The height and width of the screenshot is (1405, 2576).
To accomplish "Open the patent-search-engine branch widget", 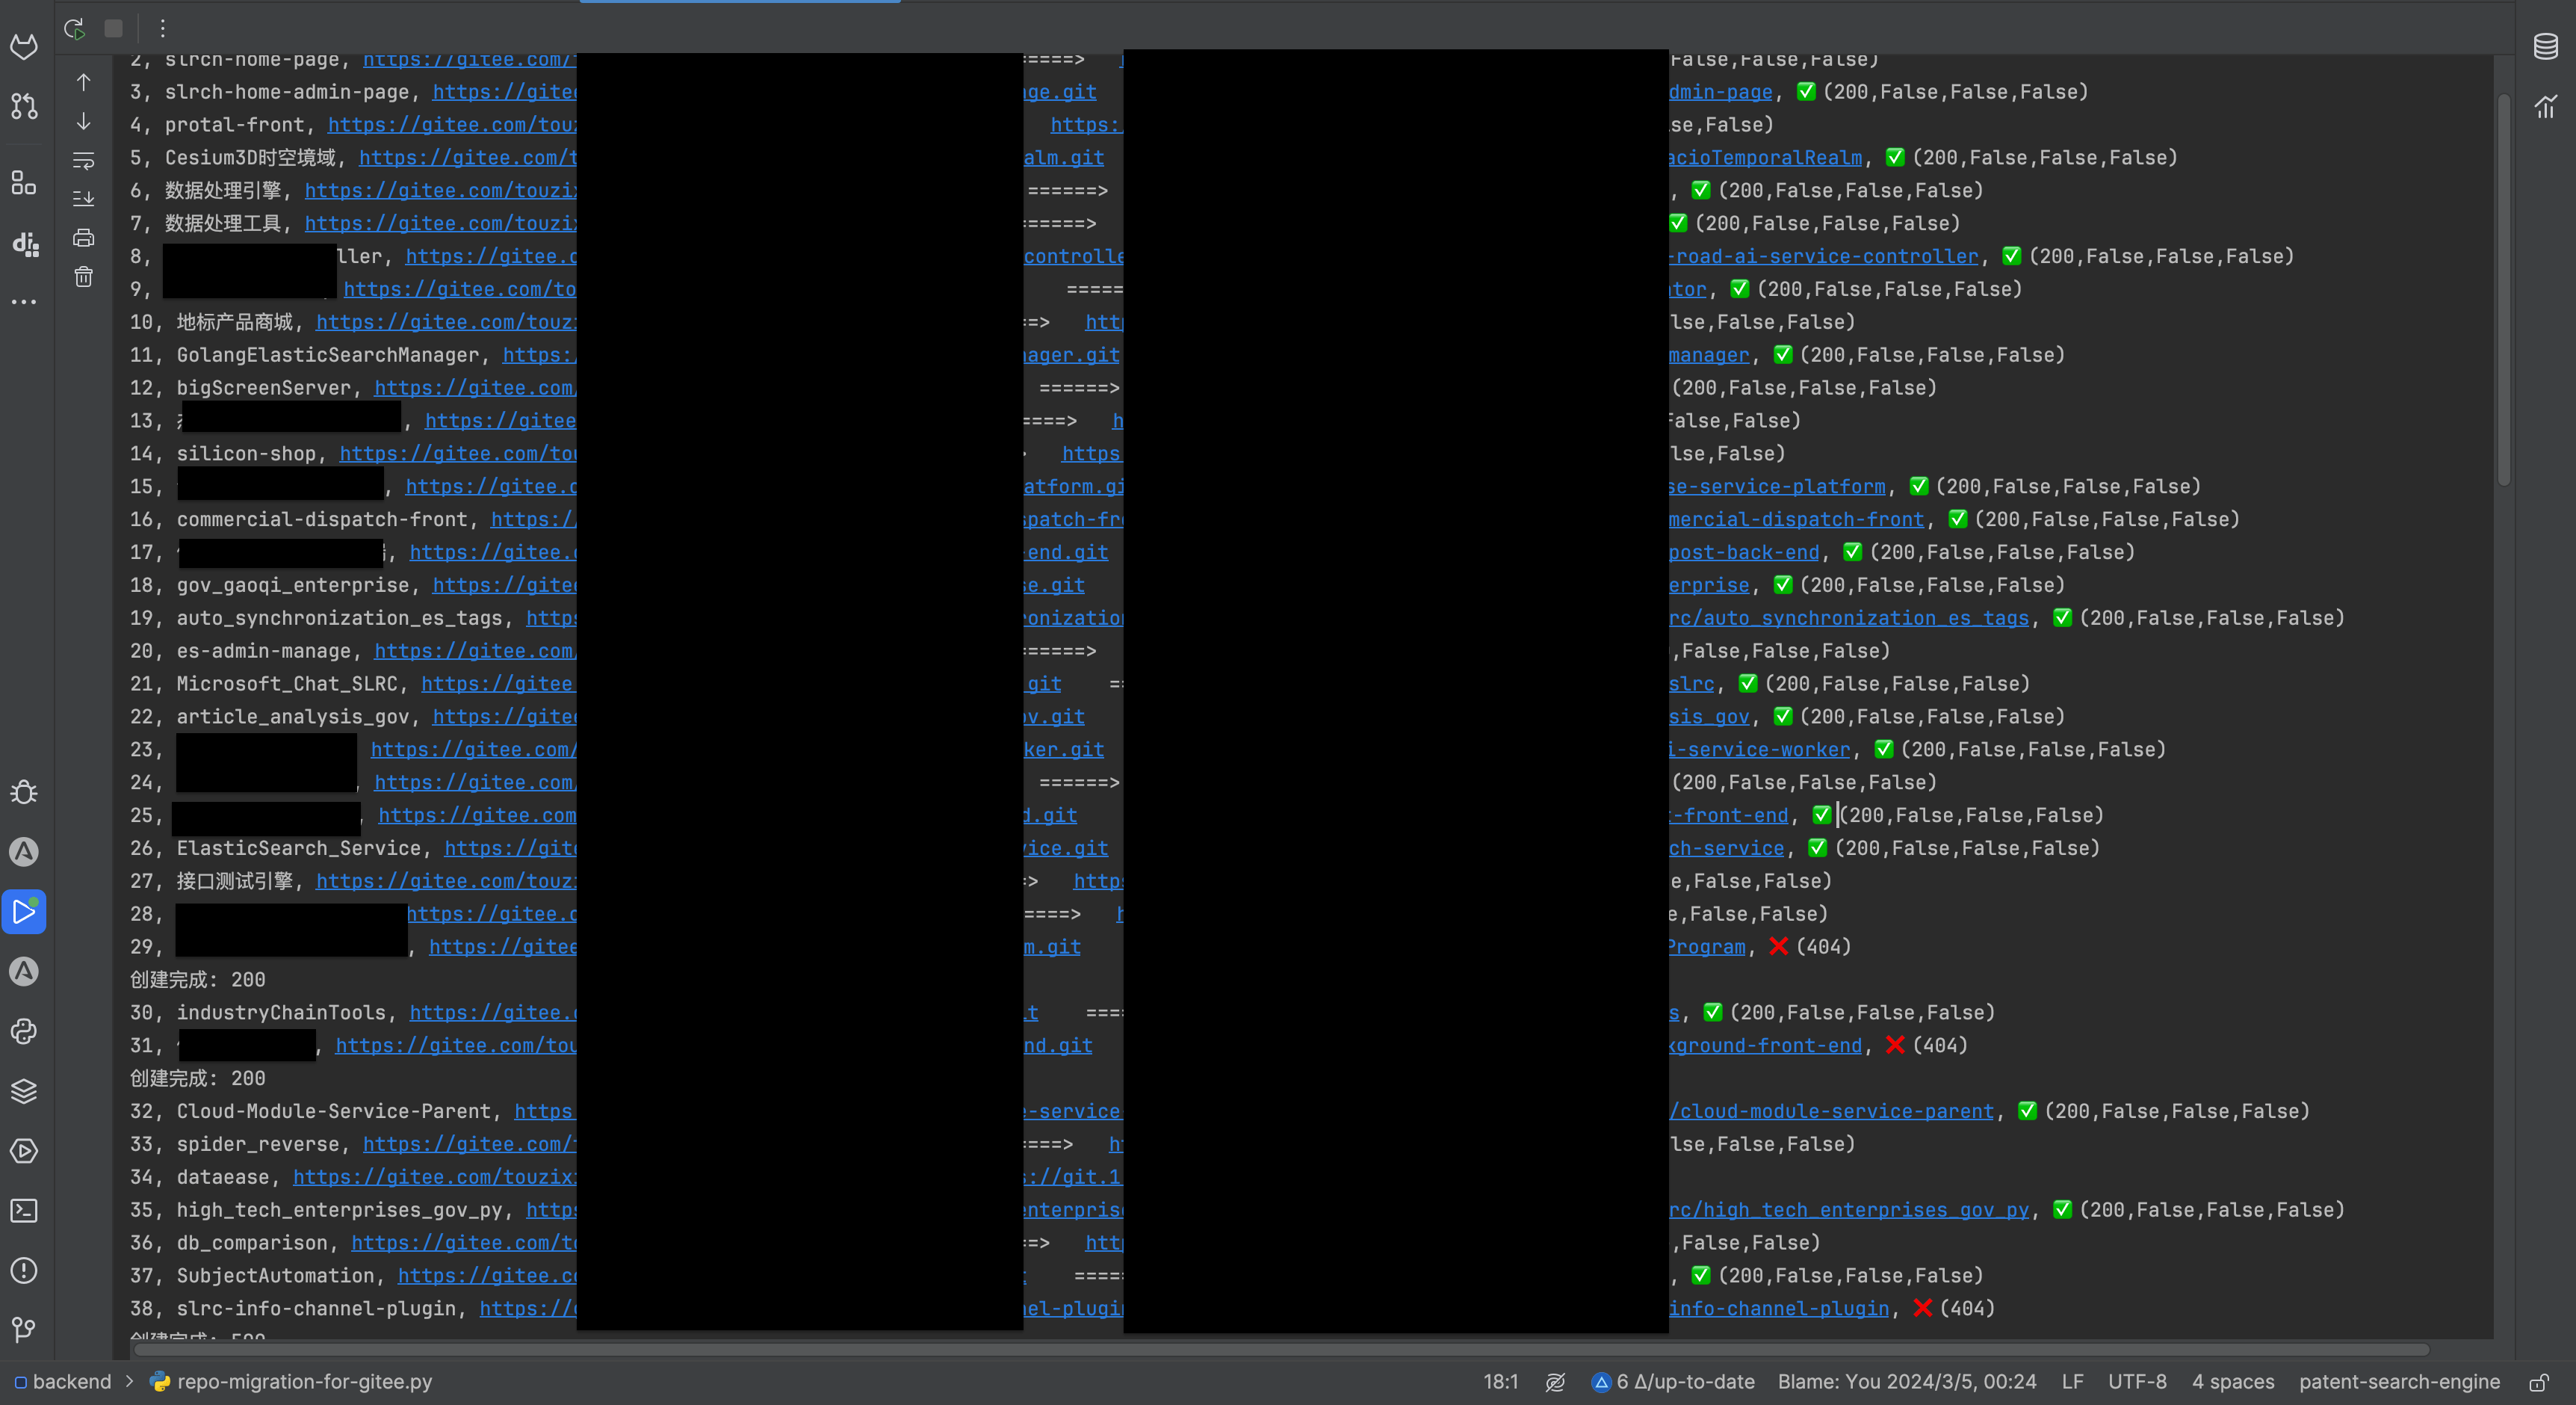I will click(x=2398, y=1382).
